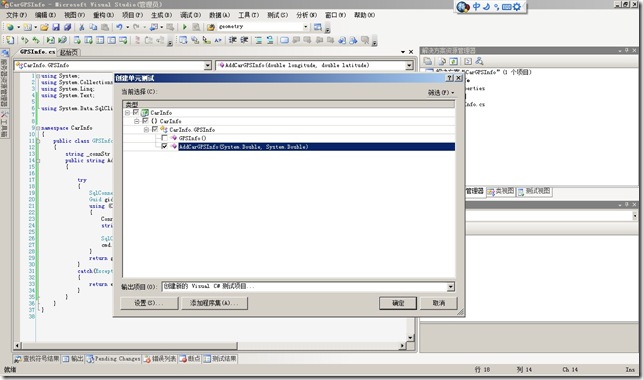The image size is (643, 380).
Task: Click the 添加程序集 Add Assembly button
Action: point(214,303)
